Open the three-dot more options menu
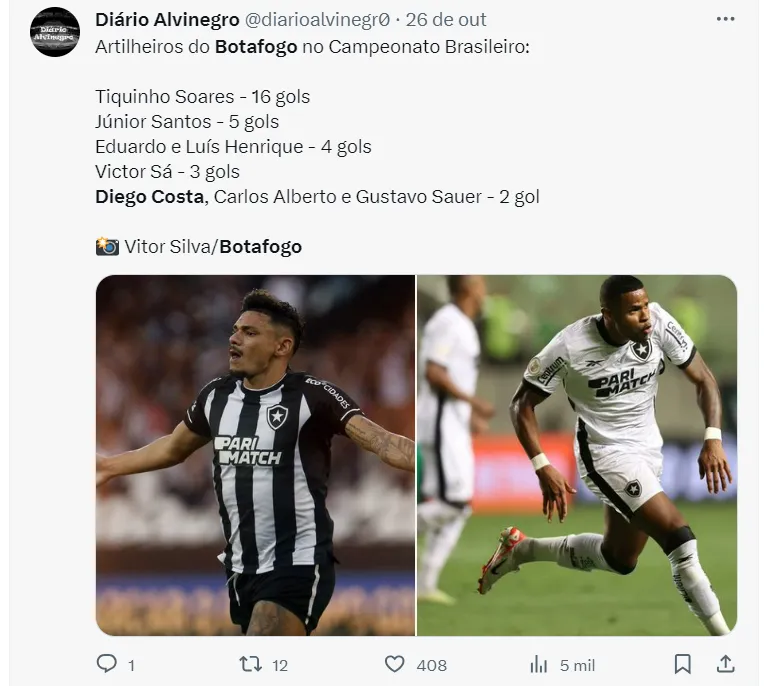Screen dimensions: 767x686 pos(726,19)
